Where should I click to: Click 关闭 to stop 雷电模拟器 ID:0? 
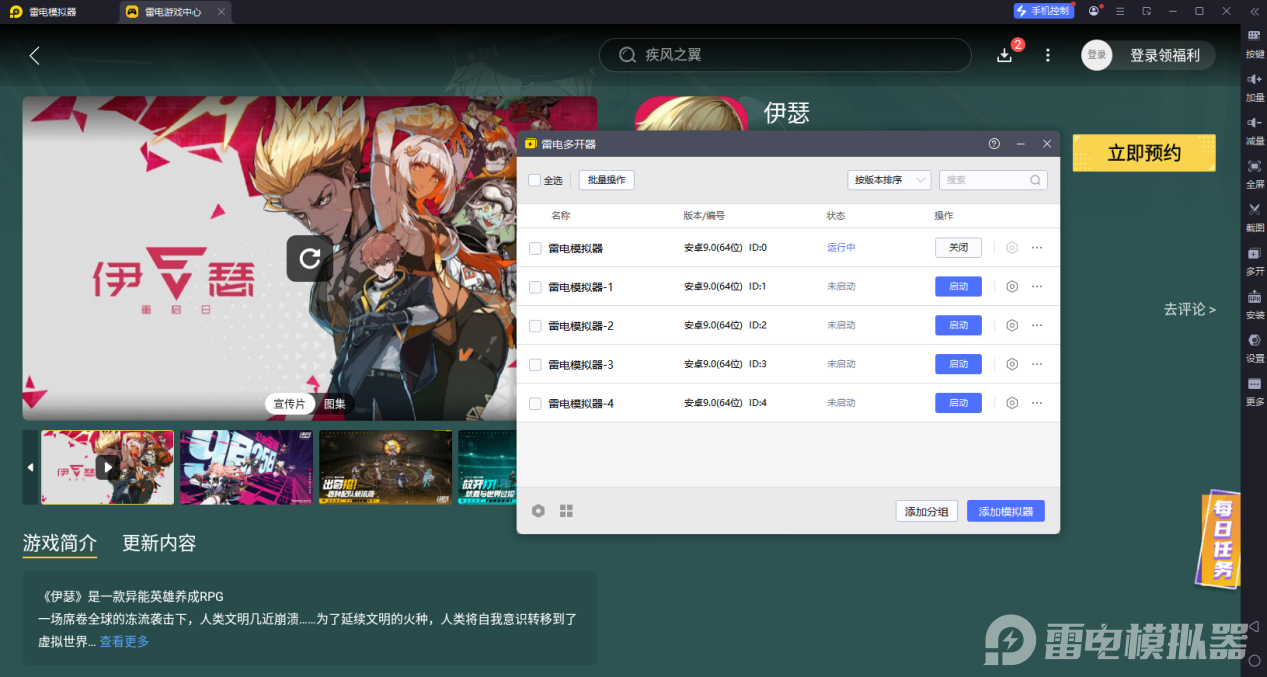pos(958,248)
